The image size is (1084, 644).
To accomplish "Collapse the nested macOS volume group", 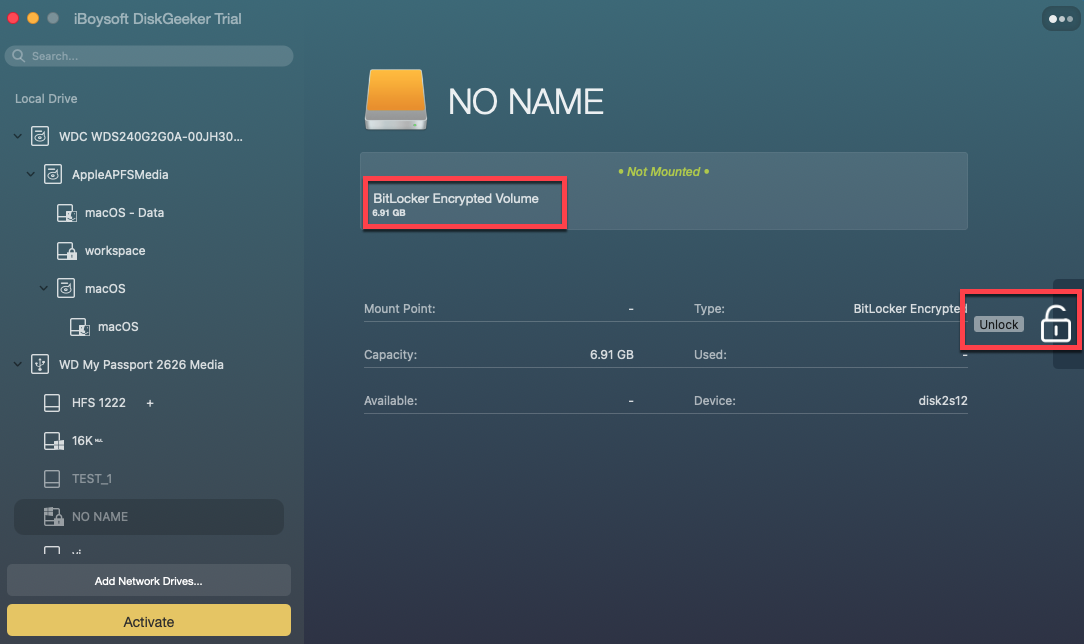I will [x=44, y=289].
